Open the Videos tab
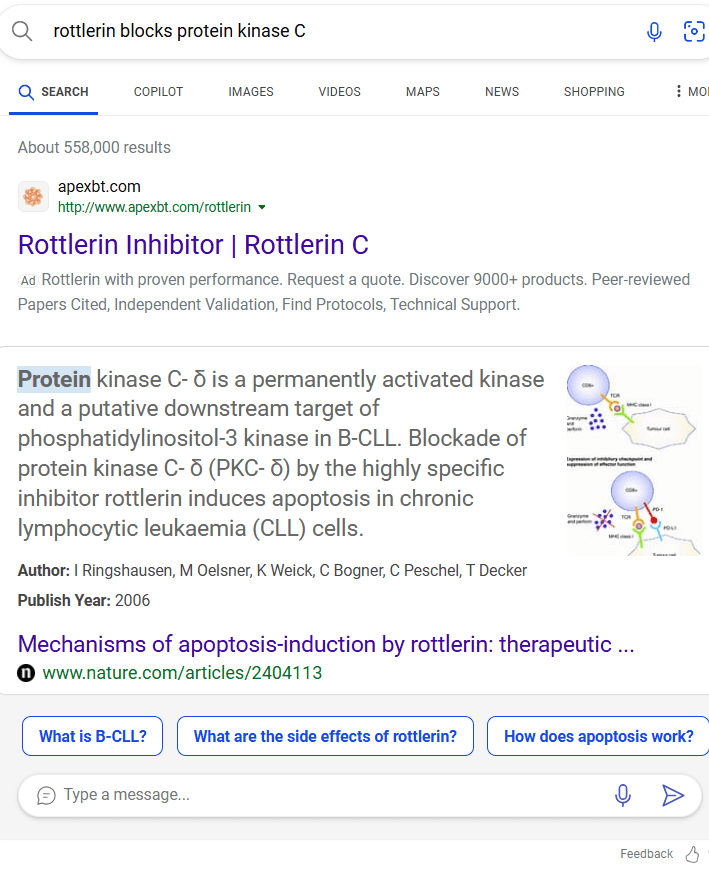Viewport: 709px width, 874px height. (x=339, y=91)
